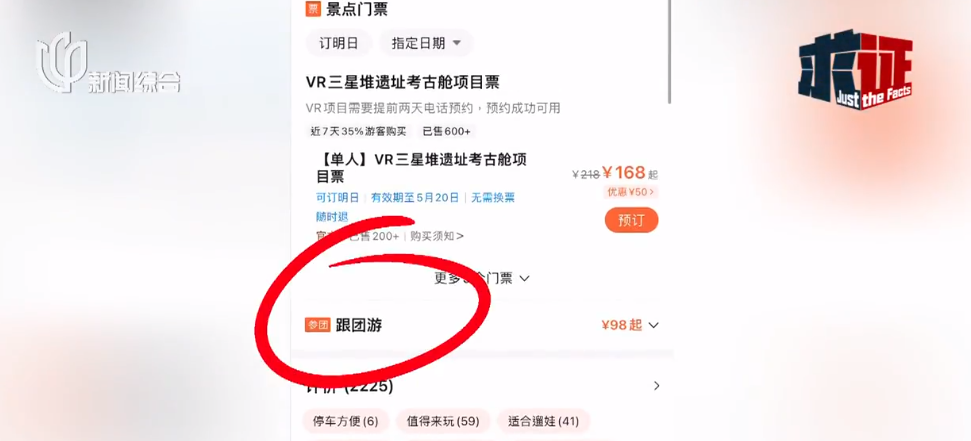Open the 指定日期 date dropdown

pyautogui.click(x=427, y=43)
